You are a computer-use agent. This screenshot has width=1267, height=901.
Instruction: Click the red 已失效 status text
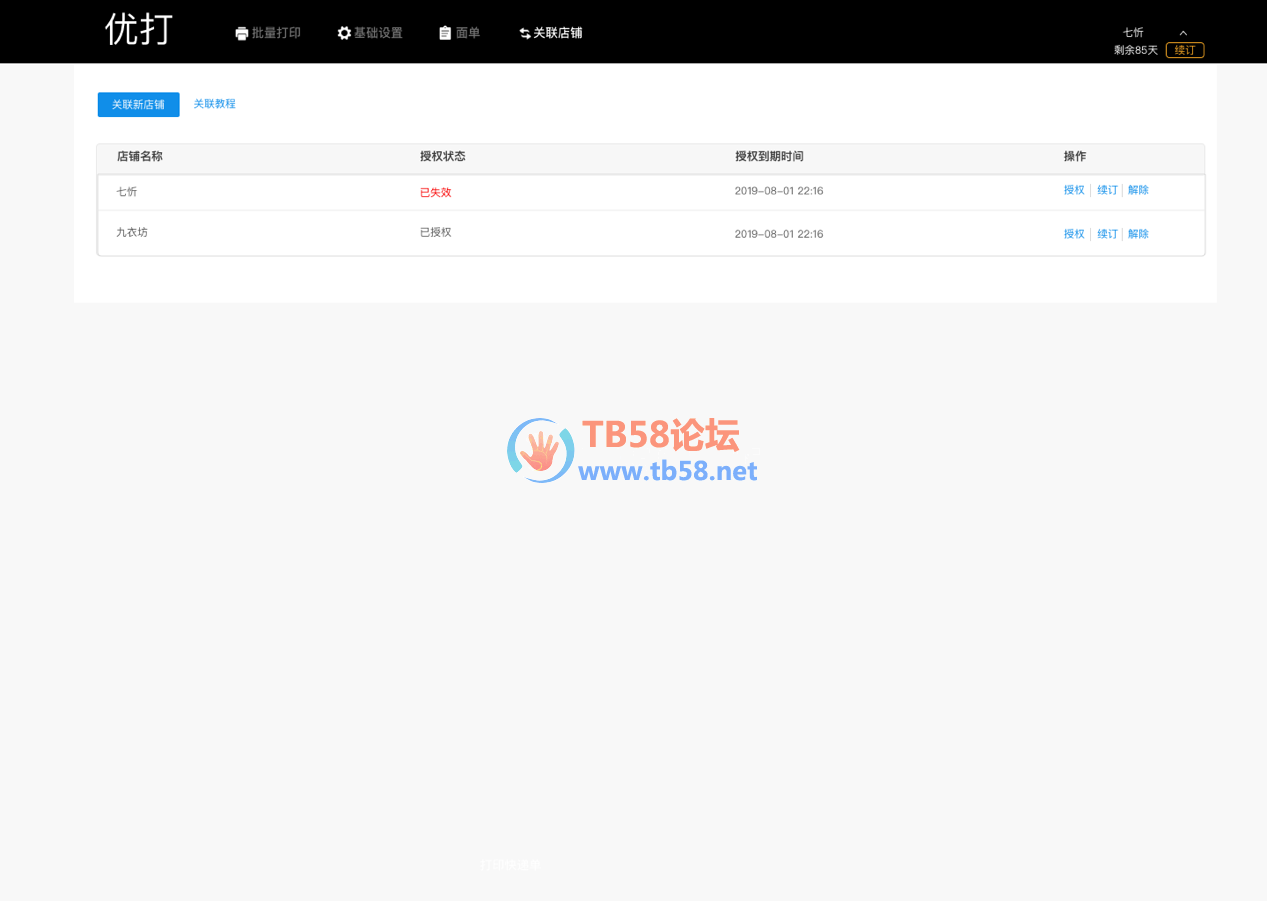point(435,192)
